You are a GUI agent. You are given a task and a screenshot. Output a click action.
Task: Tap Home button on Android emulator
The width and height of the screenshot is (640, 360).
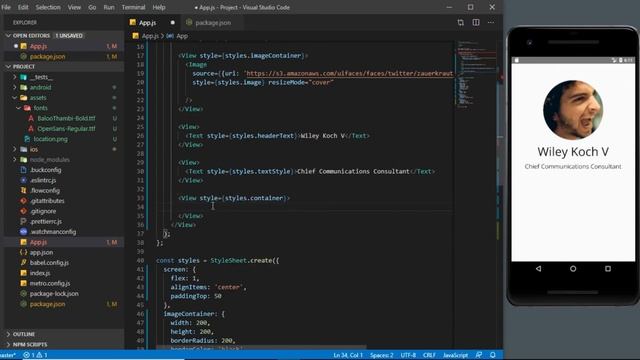point(573,269)
